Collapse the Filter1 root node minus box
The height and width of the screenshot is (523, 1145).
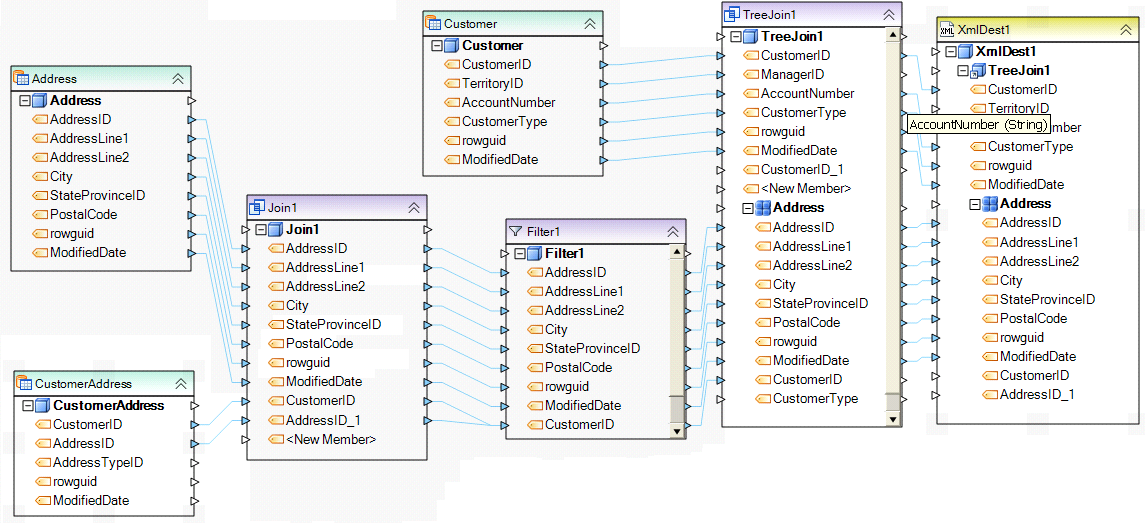tap(520, 254)
